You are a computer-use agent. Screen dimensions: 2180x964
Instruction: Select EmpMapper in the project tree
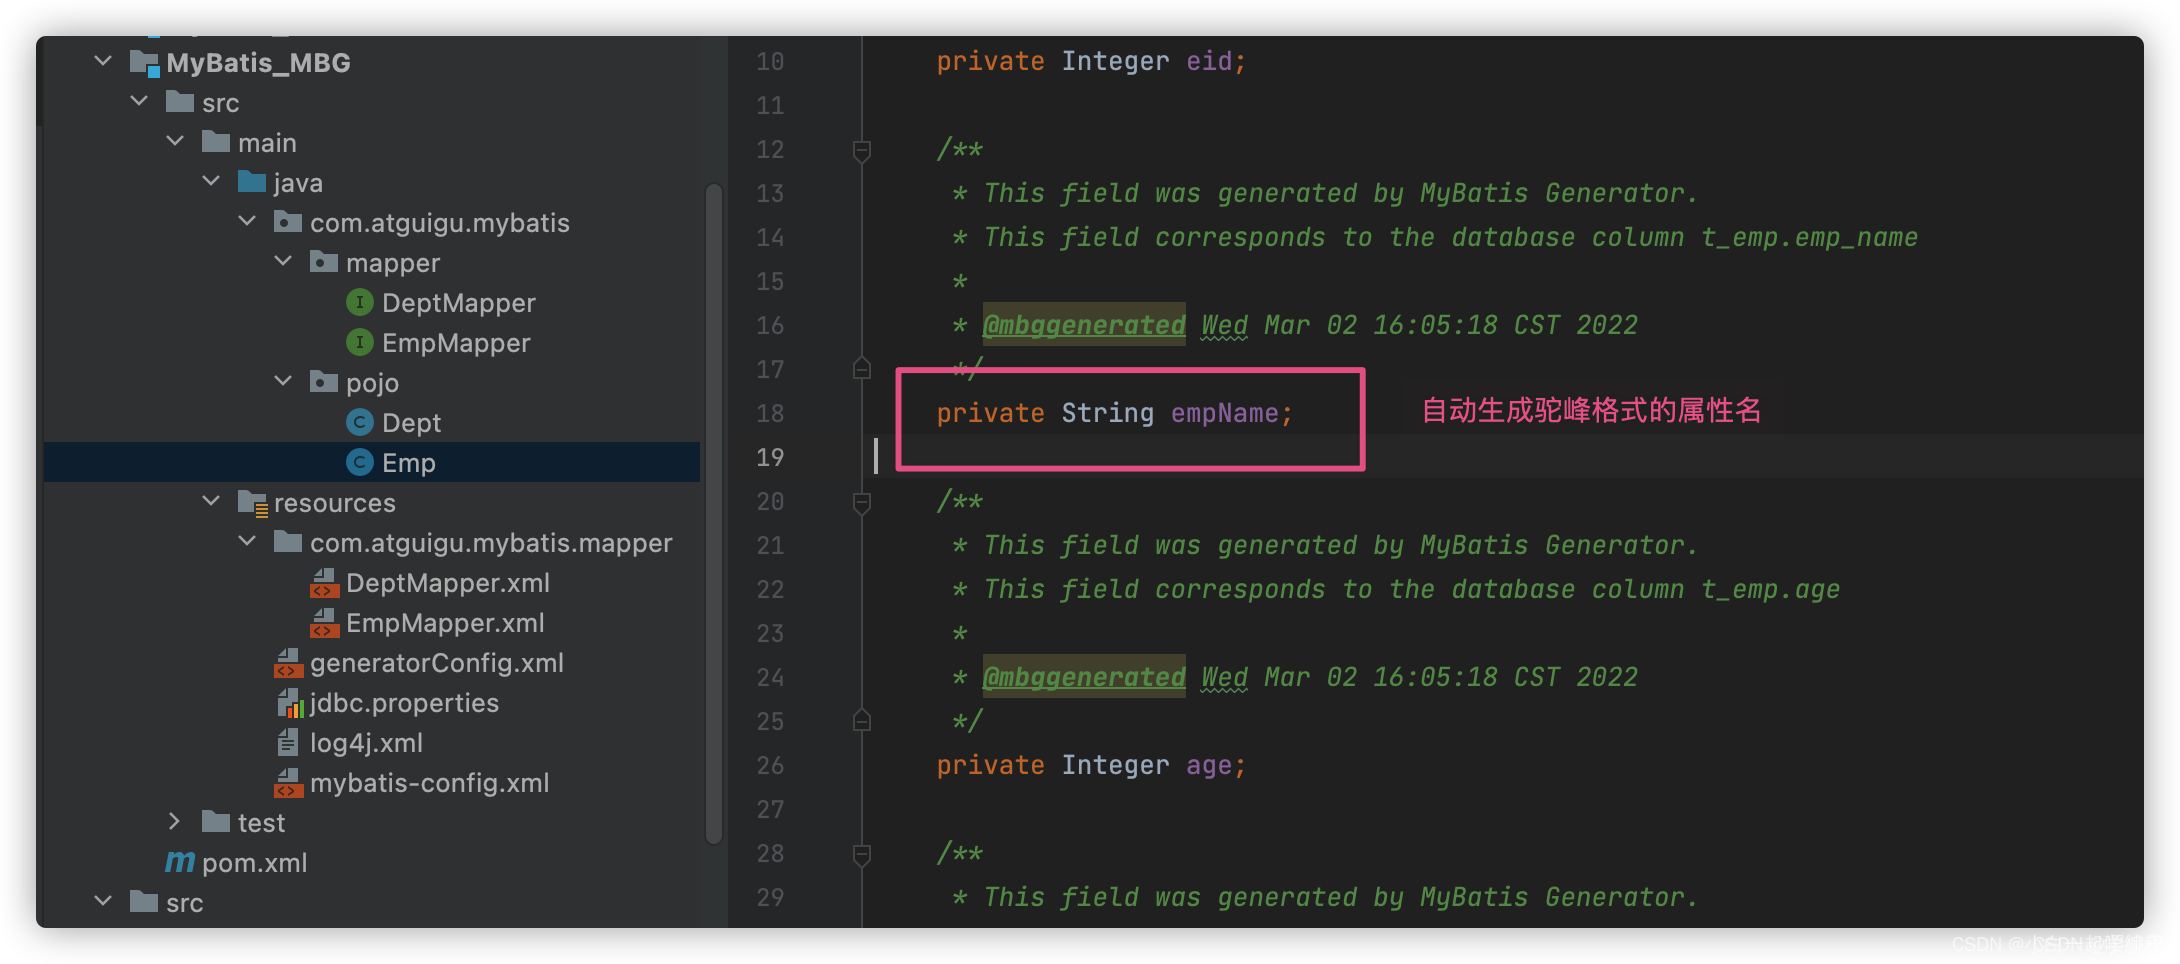pyautogui.click(x=456, y=342)
